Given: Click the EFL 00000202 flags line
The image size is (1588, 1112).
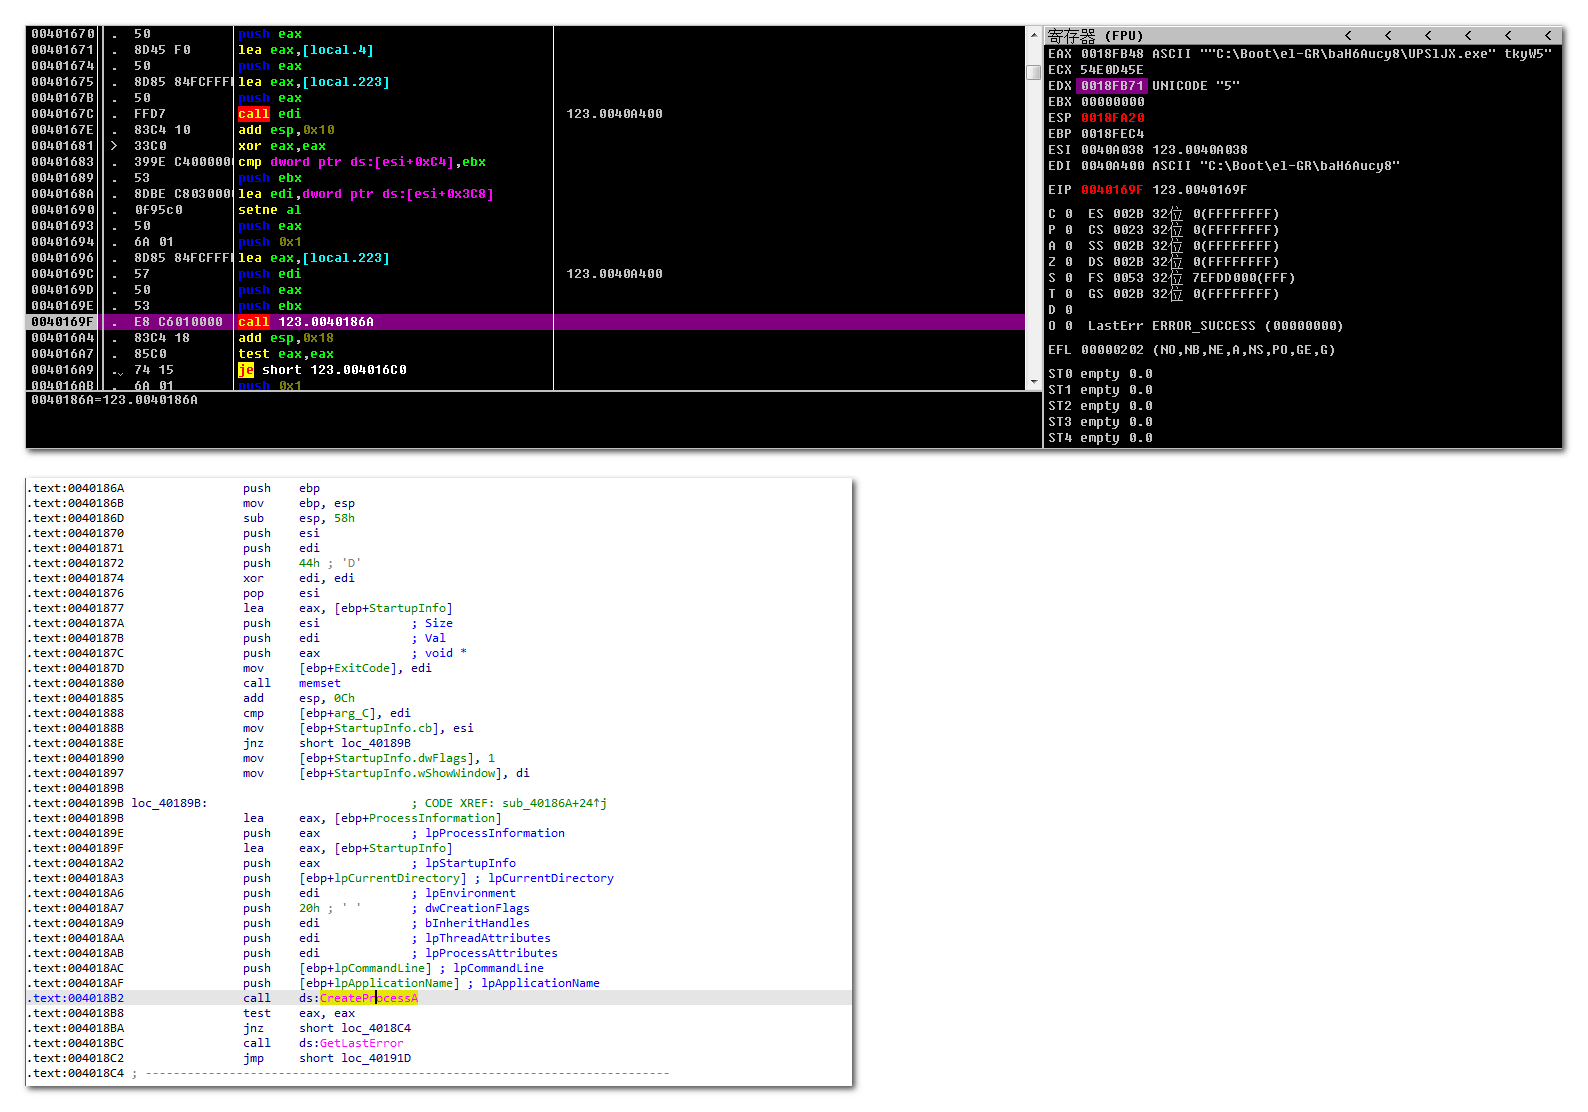Looking at the screenshot, I should pyautogui.click(x=1191, y=350).
